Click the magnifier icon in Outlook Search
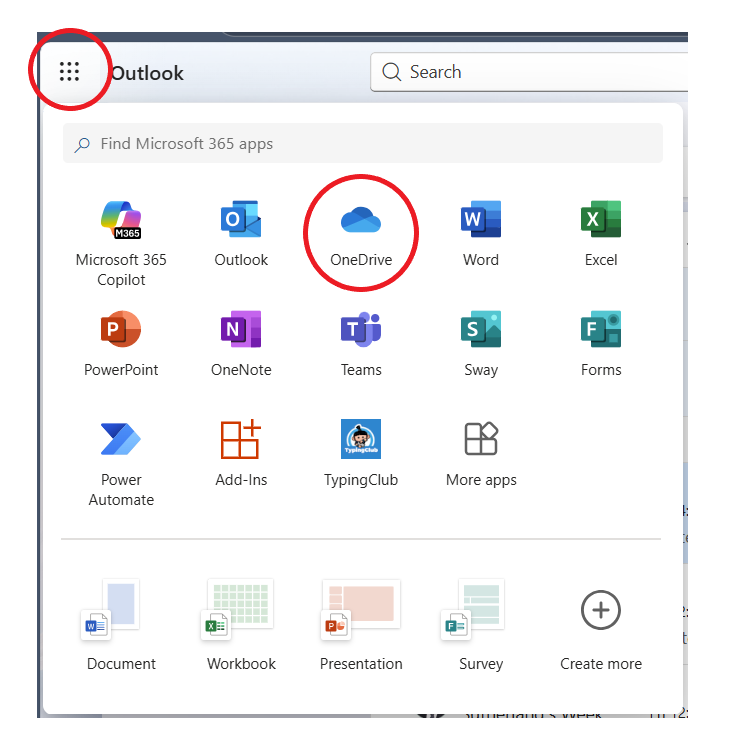The image size is (730, 749). [391, 72]
